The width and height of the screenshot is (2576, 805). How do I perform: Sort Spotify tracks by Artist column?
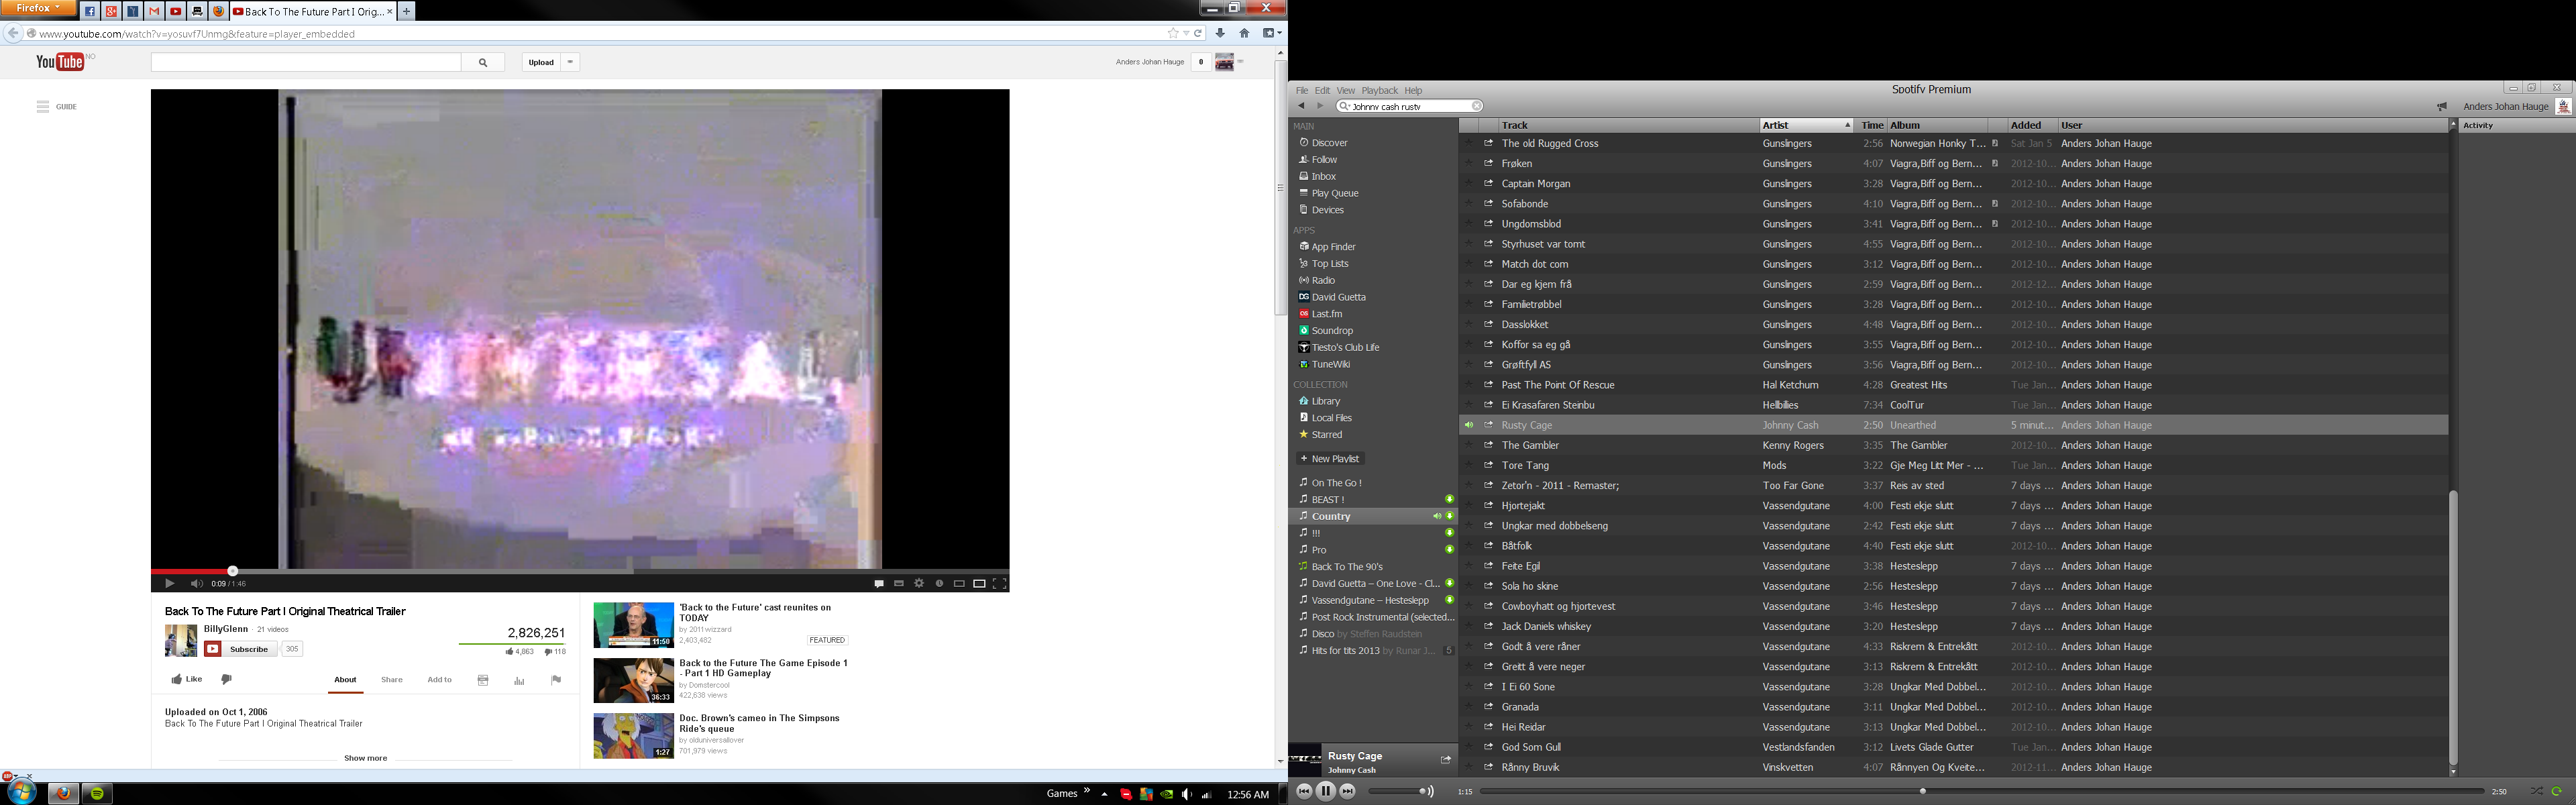pos(1806,125)
